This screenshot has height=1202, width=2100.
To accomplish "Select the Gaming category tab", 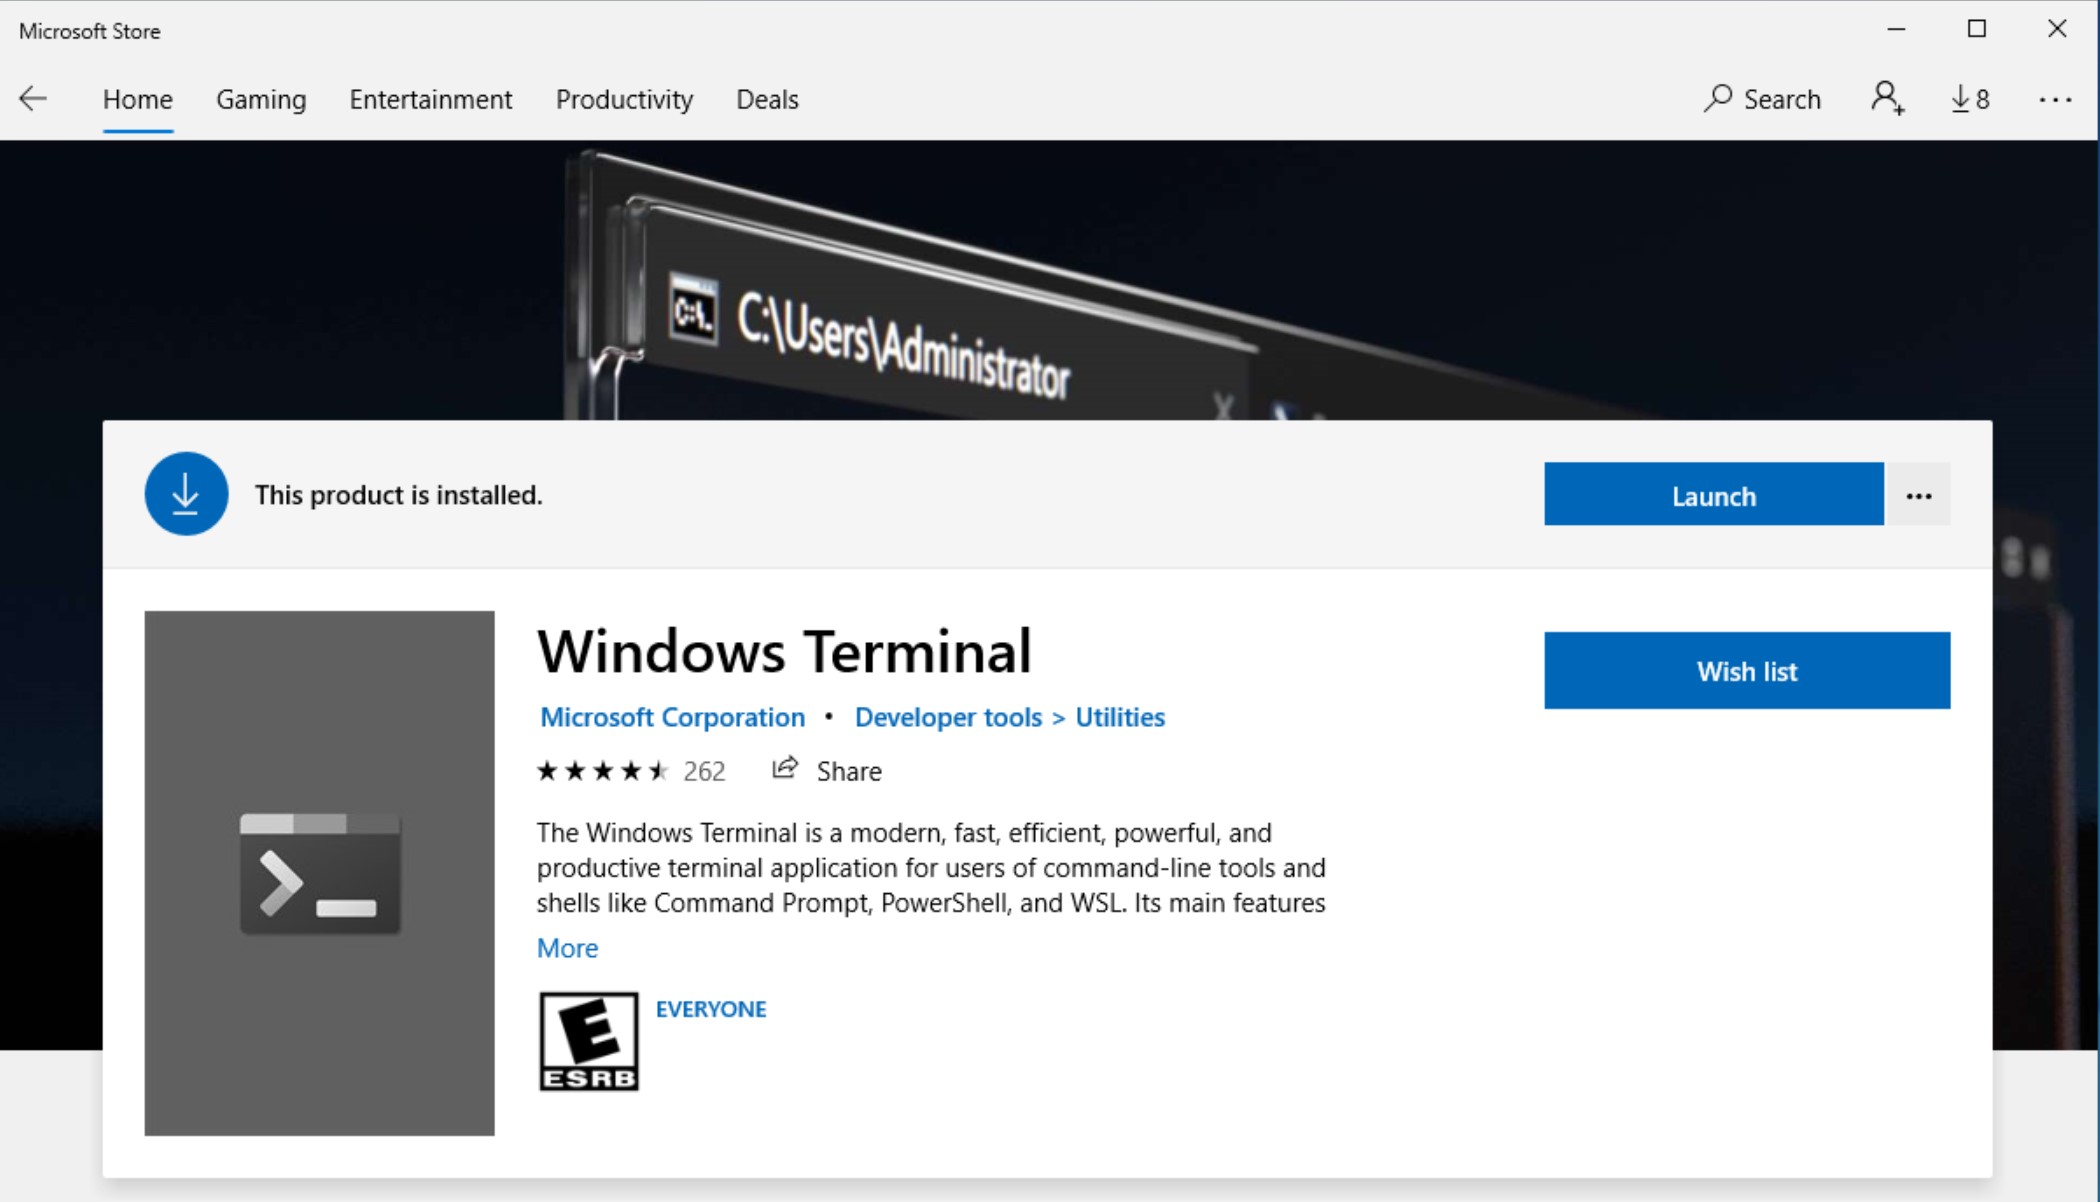I will [261, 98].
